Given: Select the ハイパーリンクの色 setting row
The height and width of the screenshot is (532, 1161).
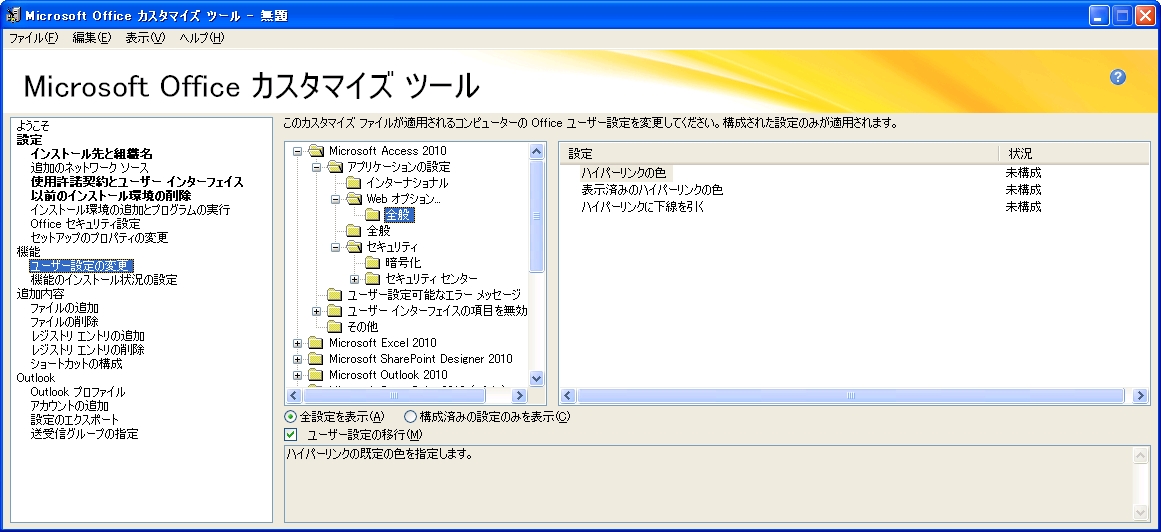Looking at the screenshot, I should click(625, 173).
